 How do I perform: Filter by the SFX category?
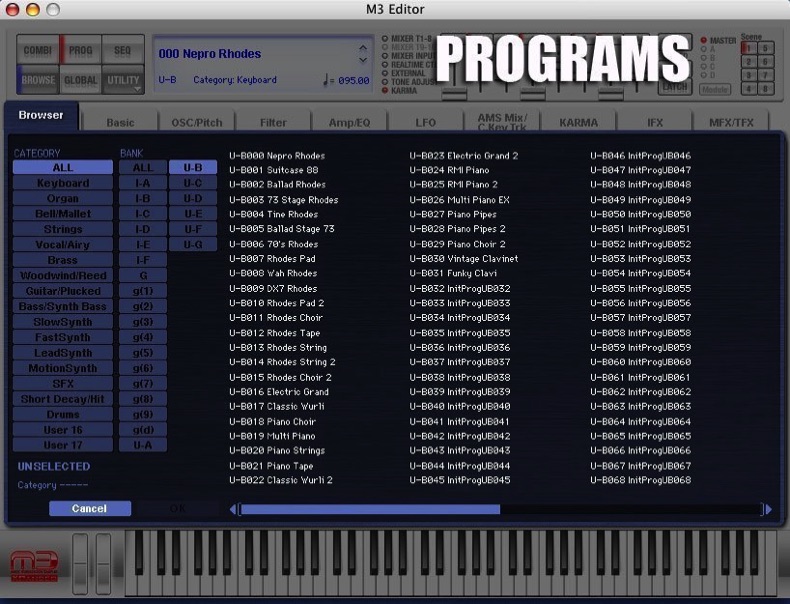pyautogui.click(x=63, y=384)
